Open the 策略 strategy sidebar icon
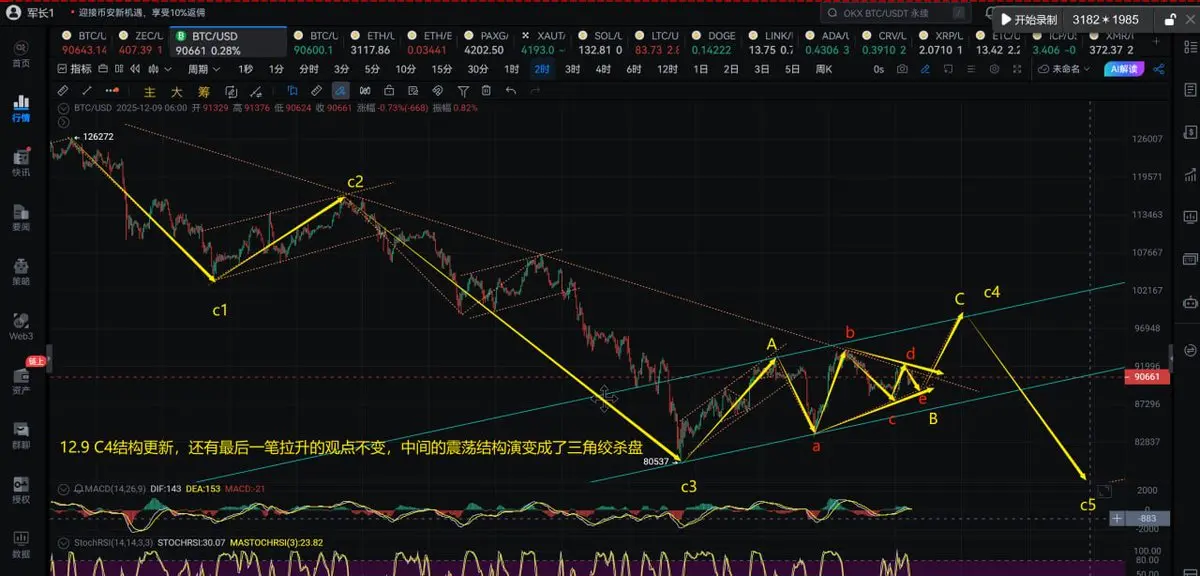Image resolution: width=1200 pixels, height=576 pixels. (21, 270)
